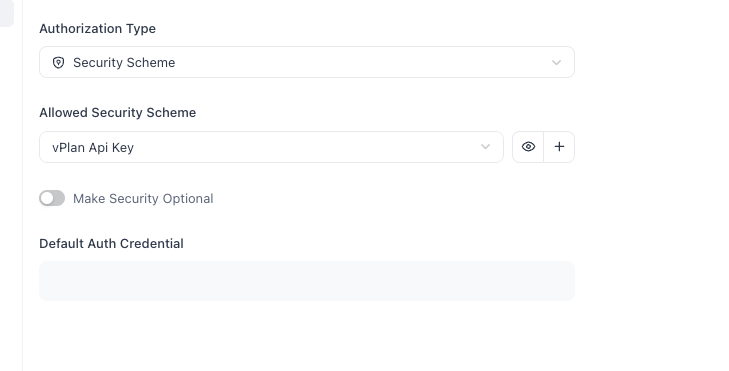Screen dimensions: 729x371
Task: Click the eye icon to view security scheme
Action: tap(528, 147)
